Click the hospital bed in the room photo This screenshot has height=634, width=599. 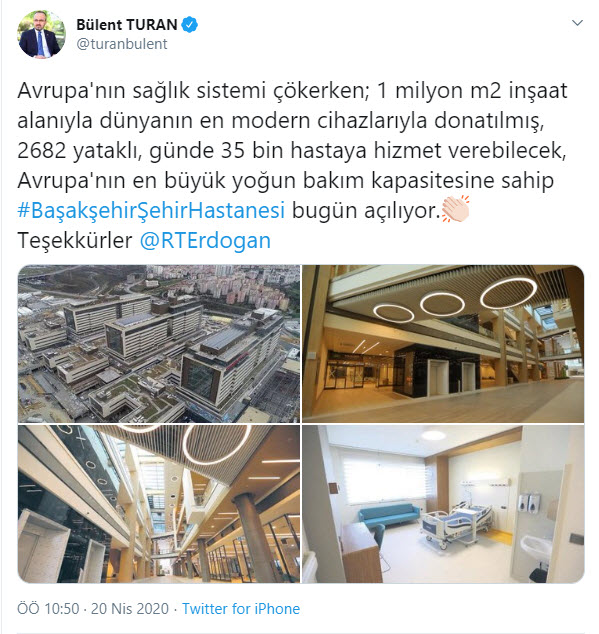[x=456, y=523]
